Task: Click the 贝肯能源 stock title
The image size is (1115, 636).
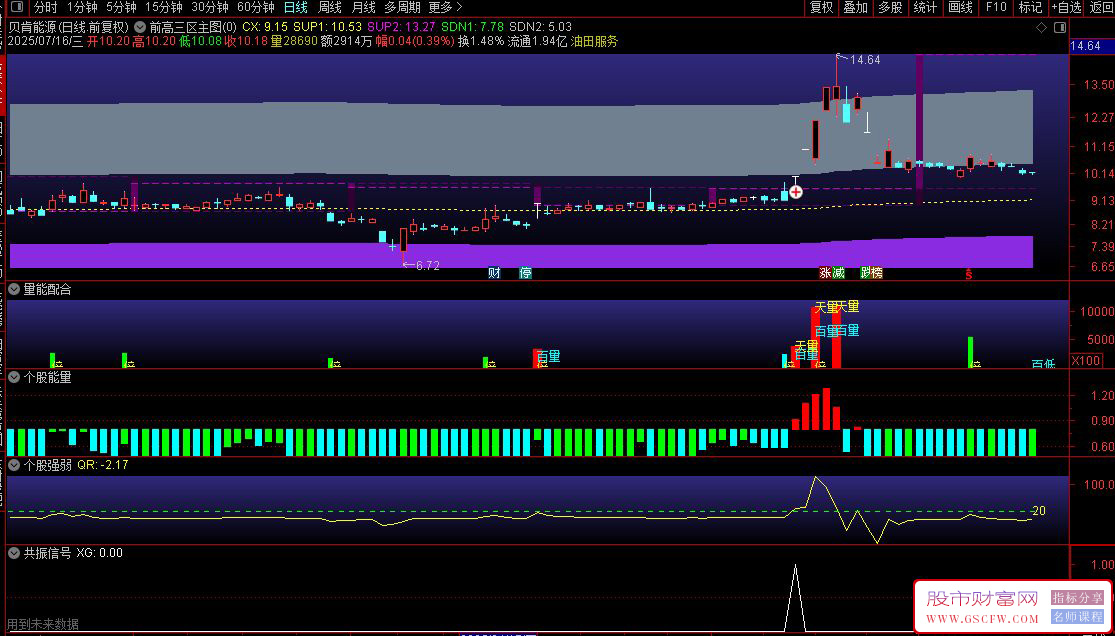Action: tap(33, 28)
